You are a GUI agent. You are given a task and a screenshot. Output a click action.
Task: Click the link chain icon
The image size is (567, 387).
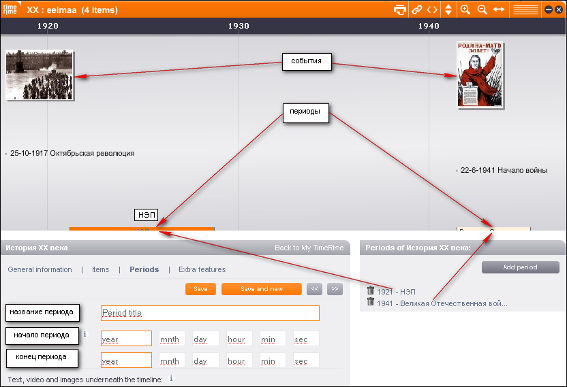[x=417, y=10]
